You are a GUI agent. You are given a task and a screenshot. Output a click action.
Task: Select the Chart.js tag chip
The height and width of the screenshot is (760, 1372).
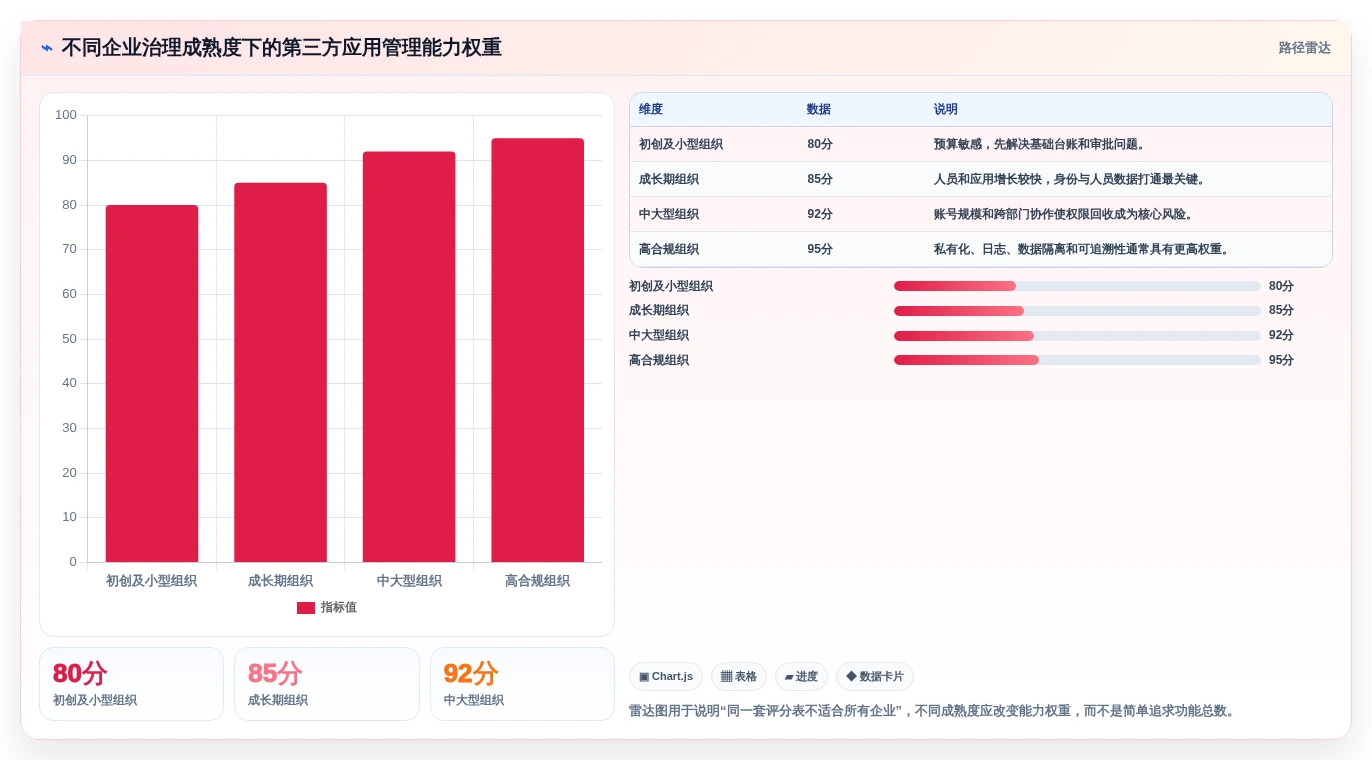pos(666,677)
